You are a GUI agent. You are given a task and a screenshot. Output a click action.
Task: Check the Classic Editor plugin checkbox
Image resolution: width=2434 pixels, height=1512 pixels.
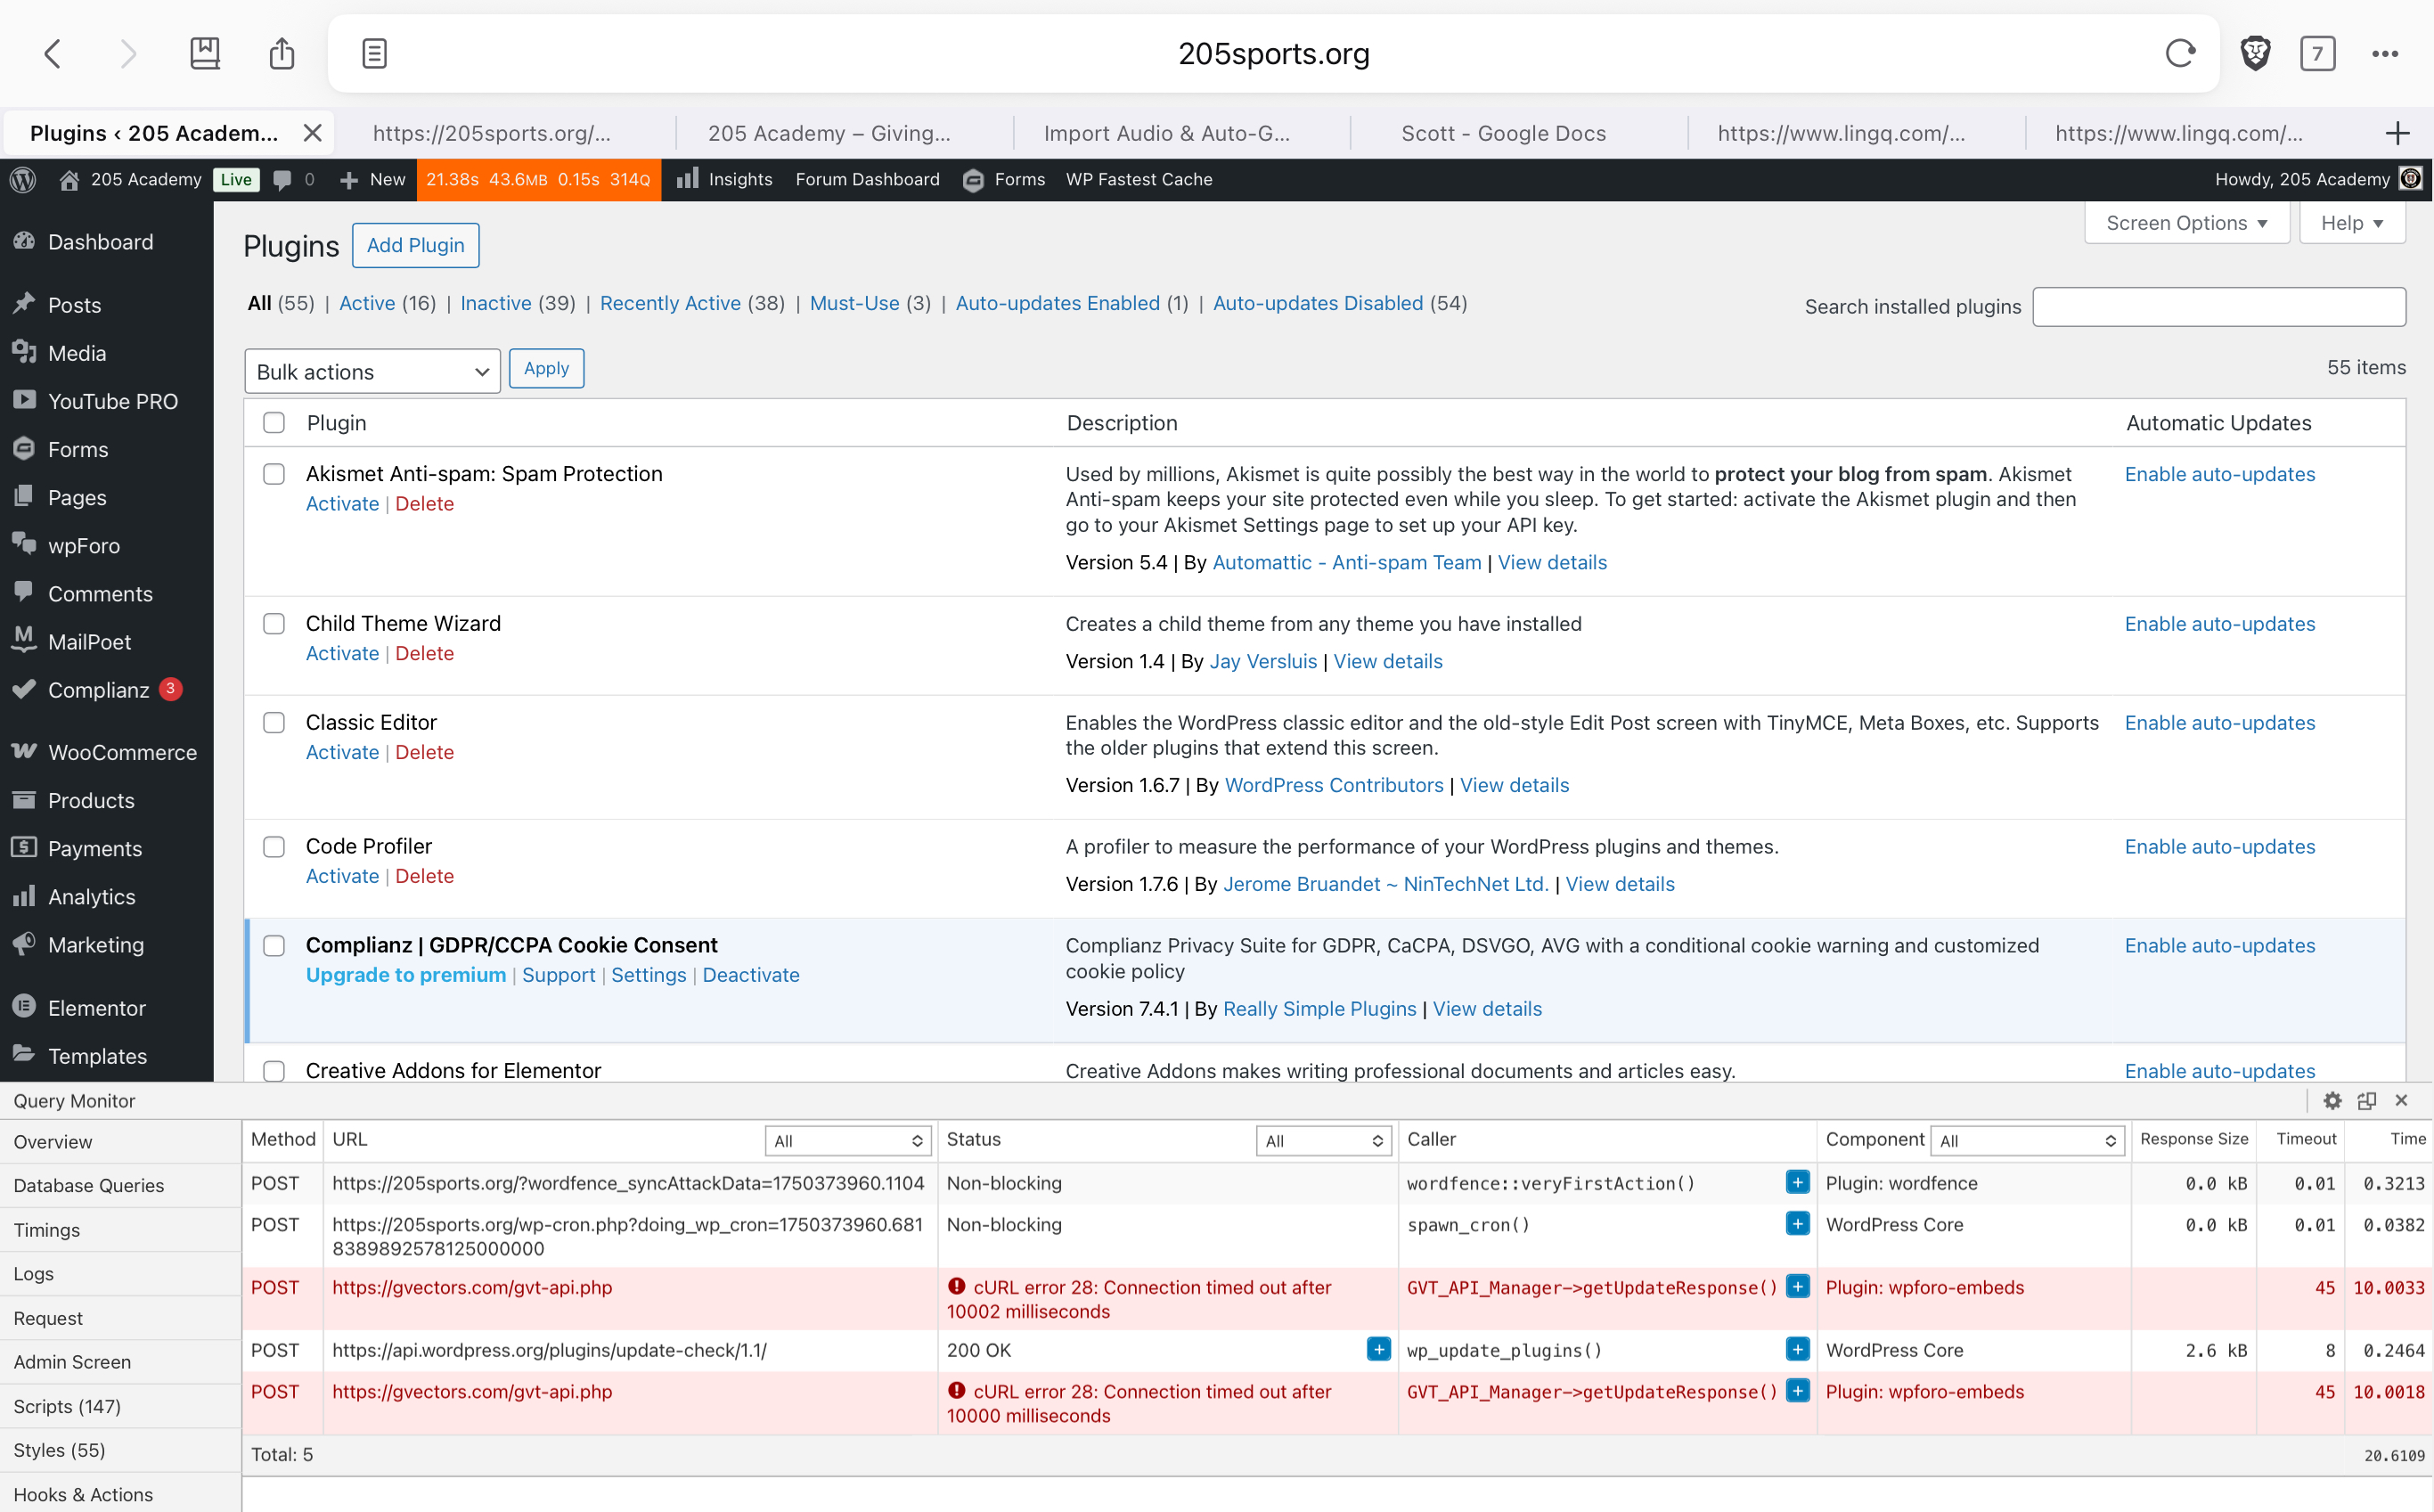(x=273, y=723)
